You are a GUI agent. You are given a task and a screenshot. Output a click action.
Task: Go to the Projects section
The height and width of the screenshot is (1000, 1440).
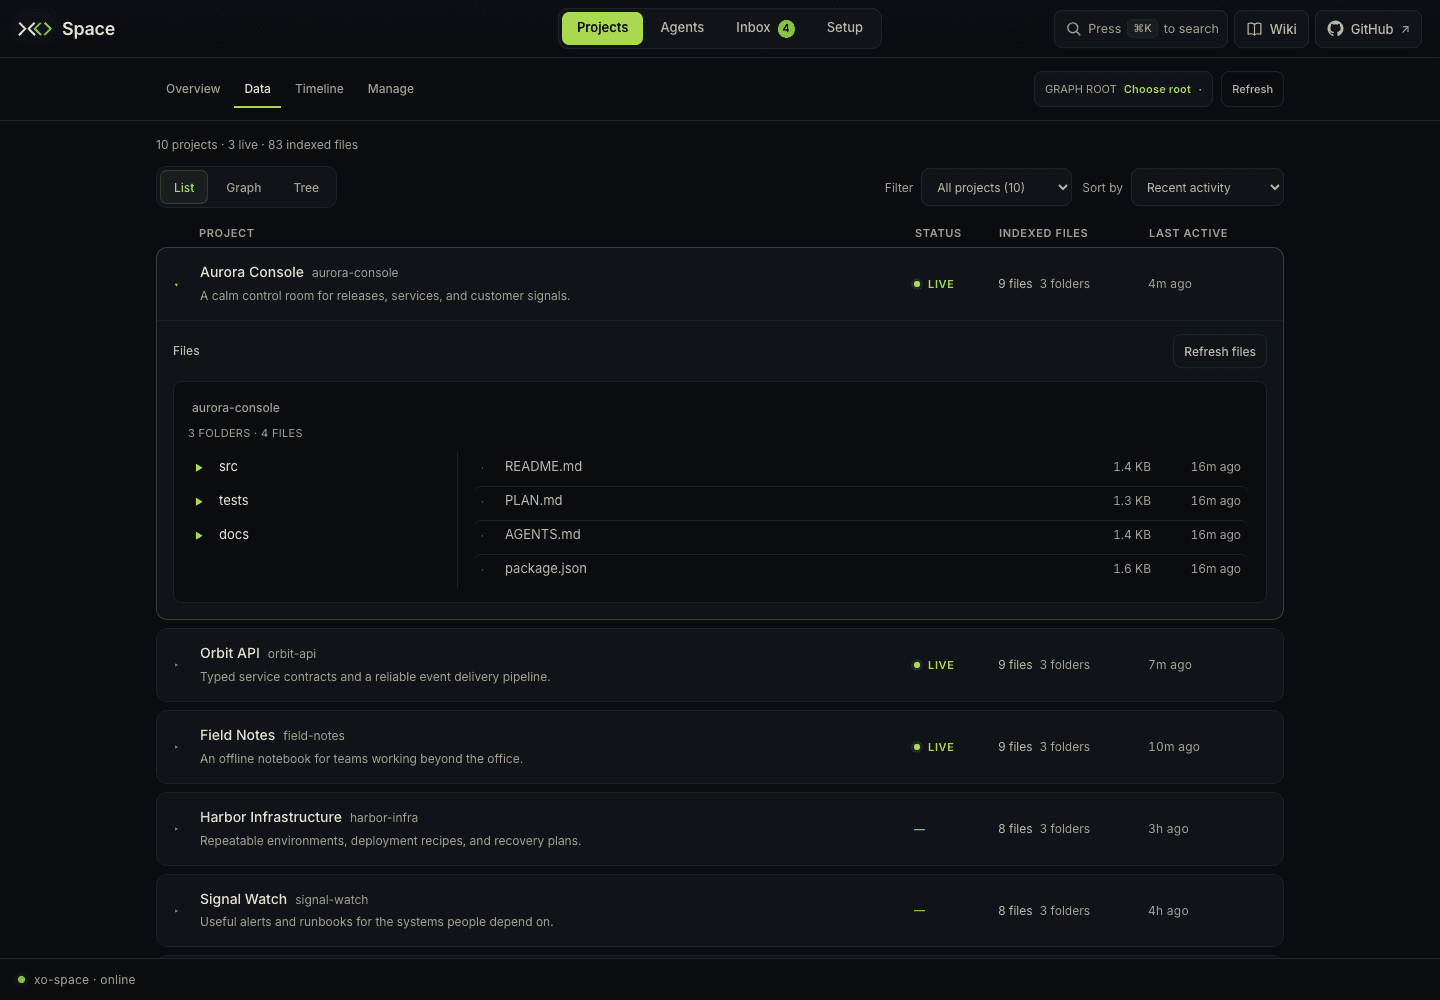602,28
